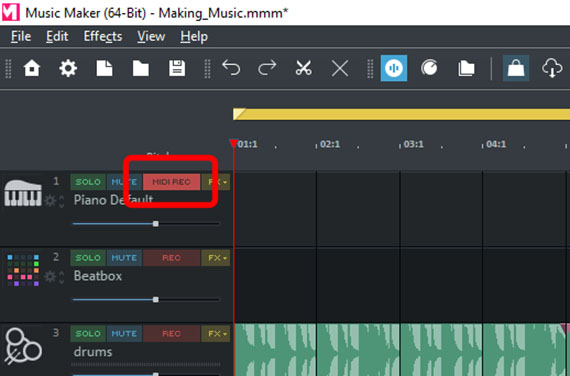This screenshot has width=570, height=376.
Task: Click the Home icon in toolbar
Action: [32, 68]
